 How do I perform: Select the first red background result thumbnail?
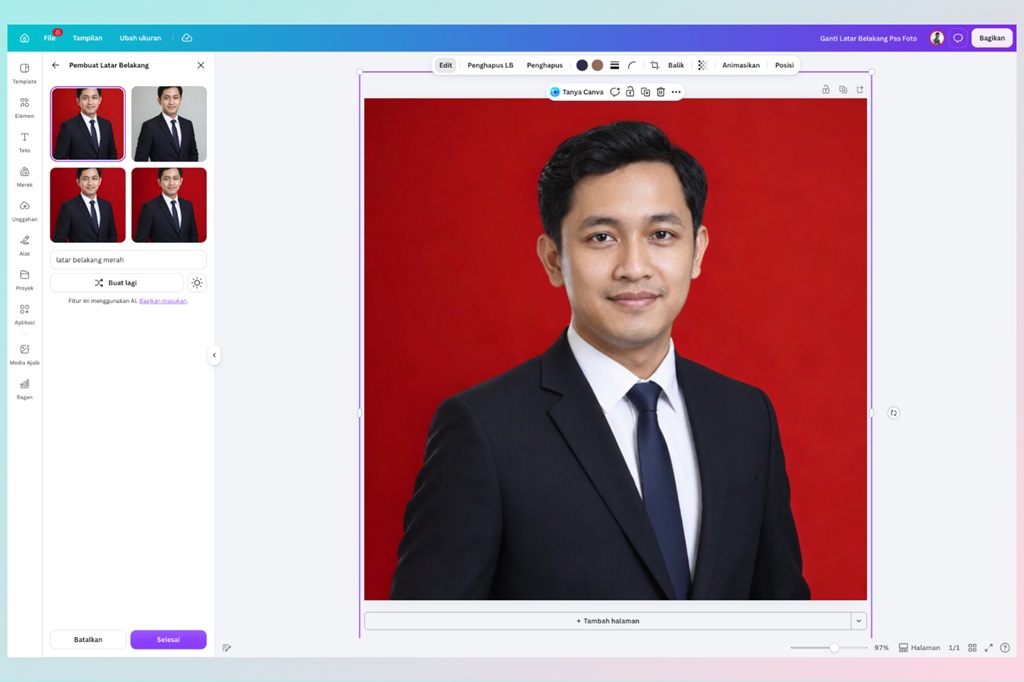click(x=88, y=123)
